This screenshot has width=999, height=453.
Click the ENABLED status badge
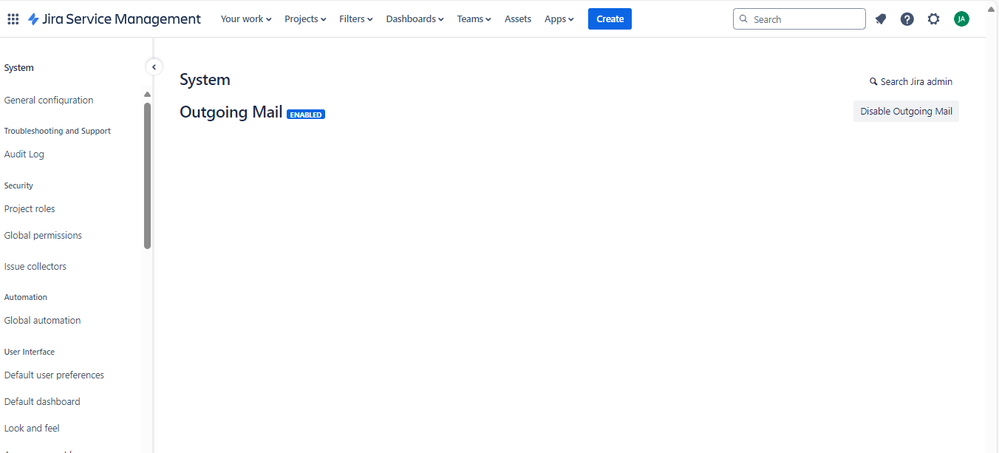pyautogui.click(x=306, y=115)
